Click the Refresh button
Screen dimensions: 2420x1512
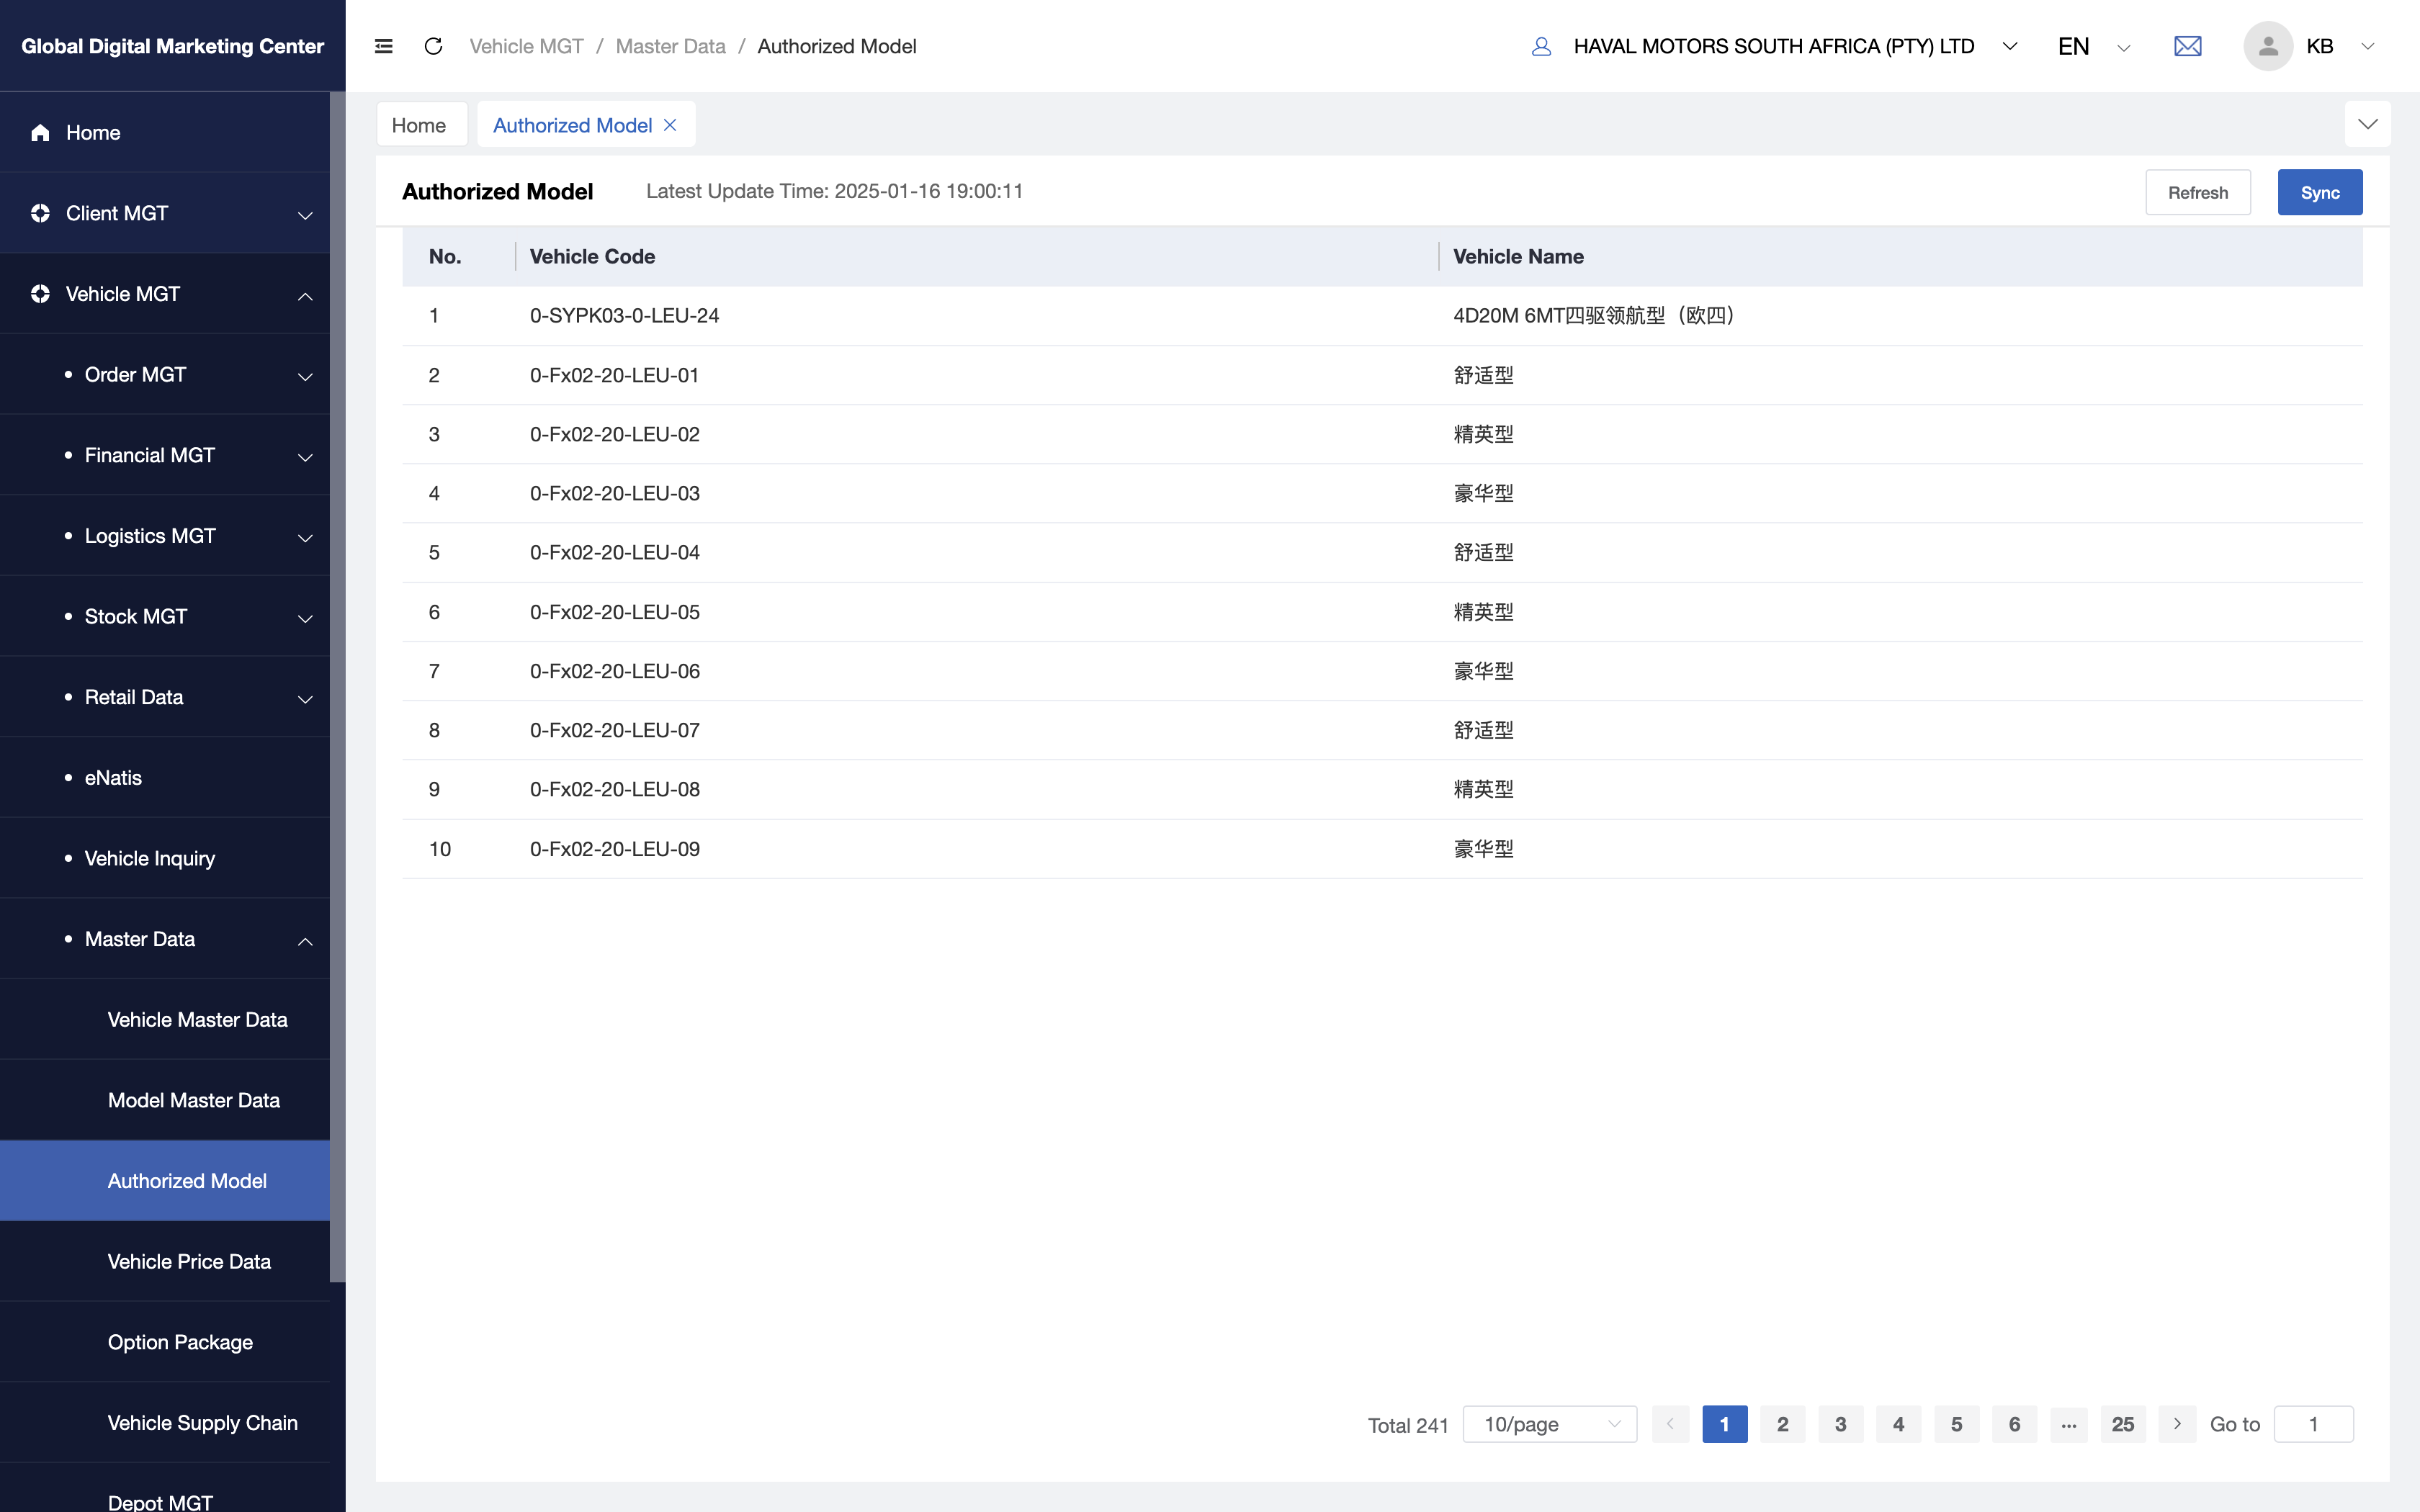2197,192
